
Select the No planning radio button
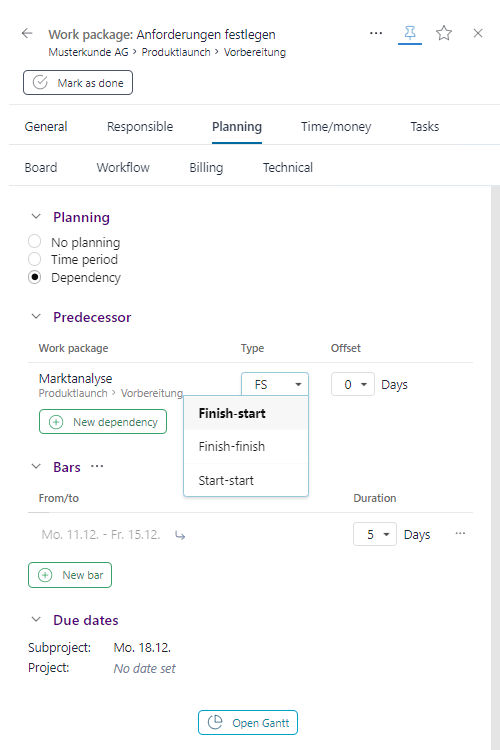(x=34, y=241)
